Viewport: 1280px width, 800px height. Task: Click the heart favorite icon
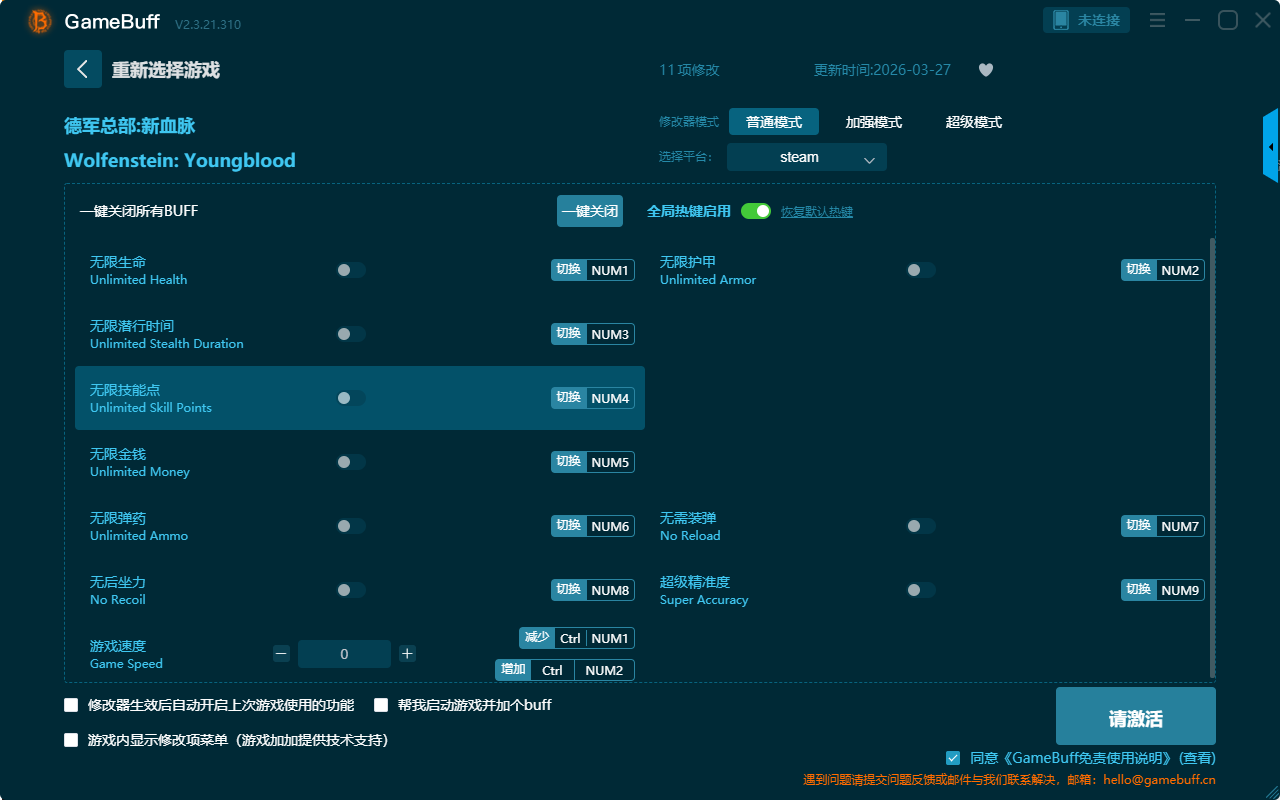985,70
